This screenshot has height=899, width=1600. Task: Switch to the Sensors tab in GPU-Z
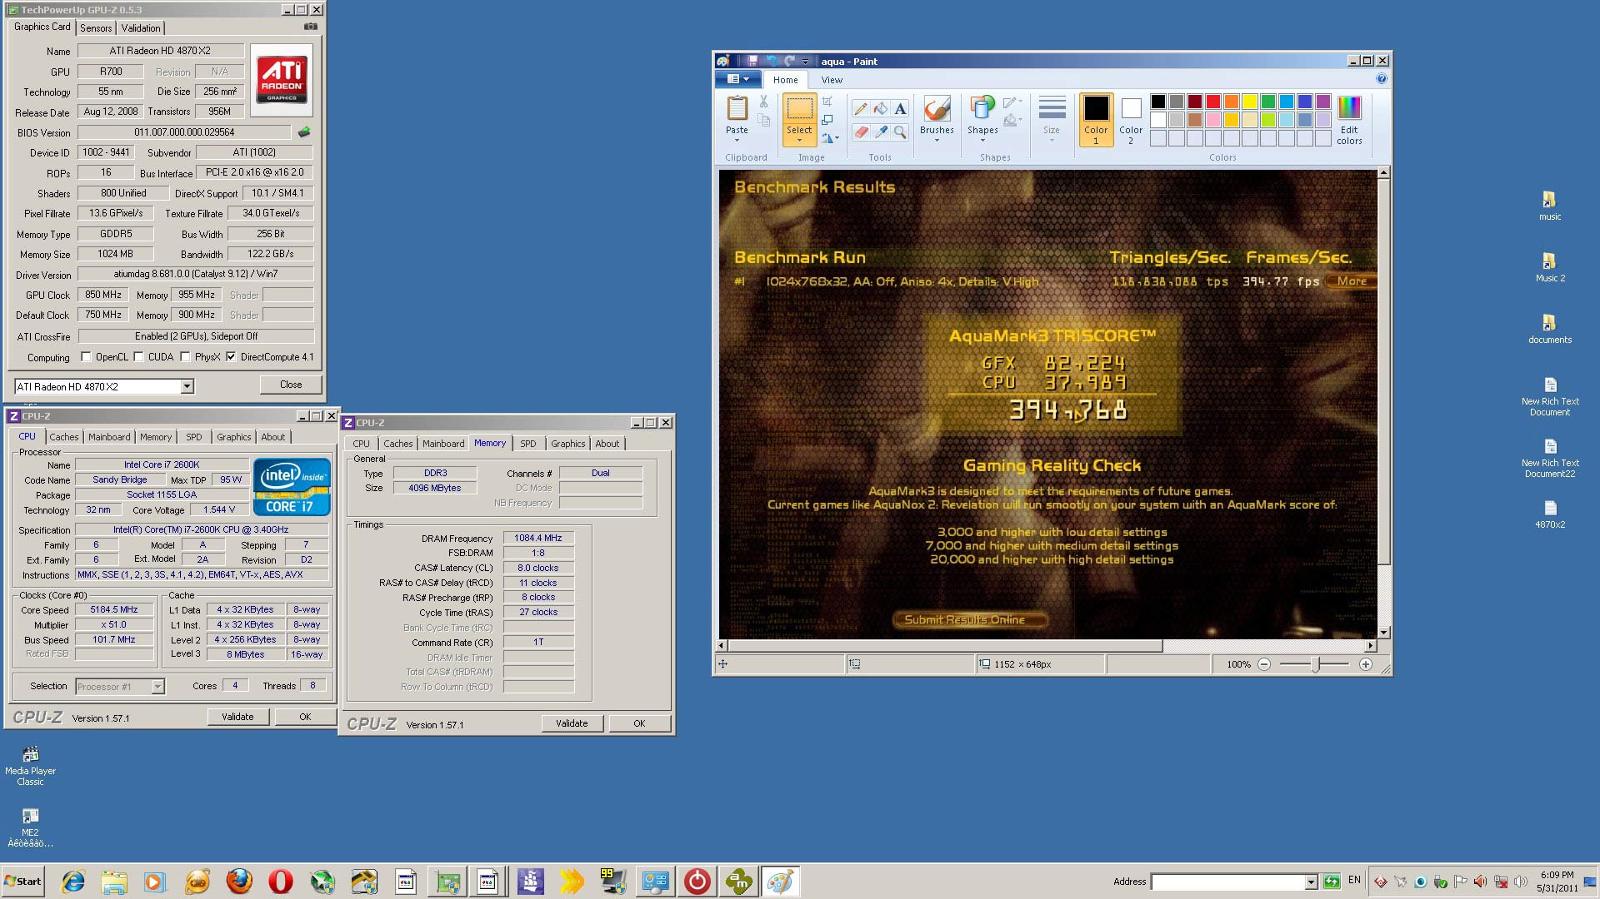(x=96, y=28)
